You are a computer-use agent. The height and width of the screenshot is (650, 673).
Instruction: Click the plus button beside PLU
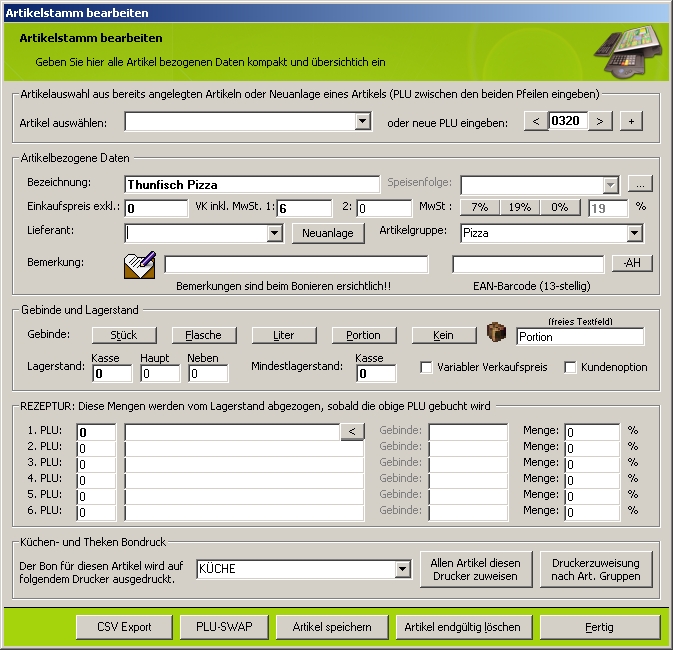[631, 121]
